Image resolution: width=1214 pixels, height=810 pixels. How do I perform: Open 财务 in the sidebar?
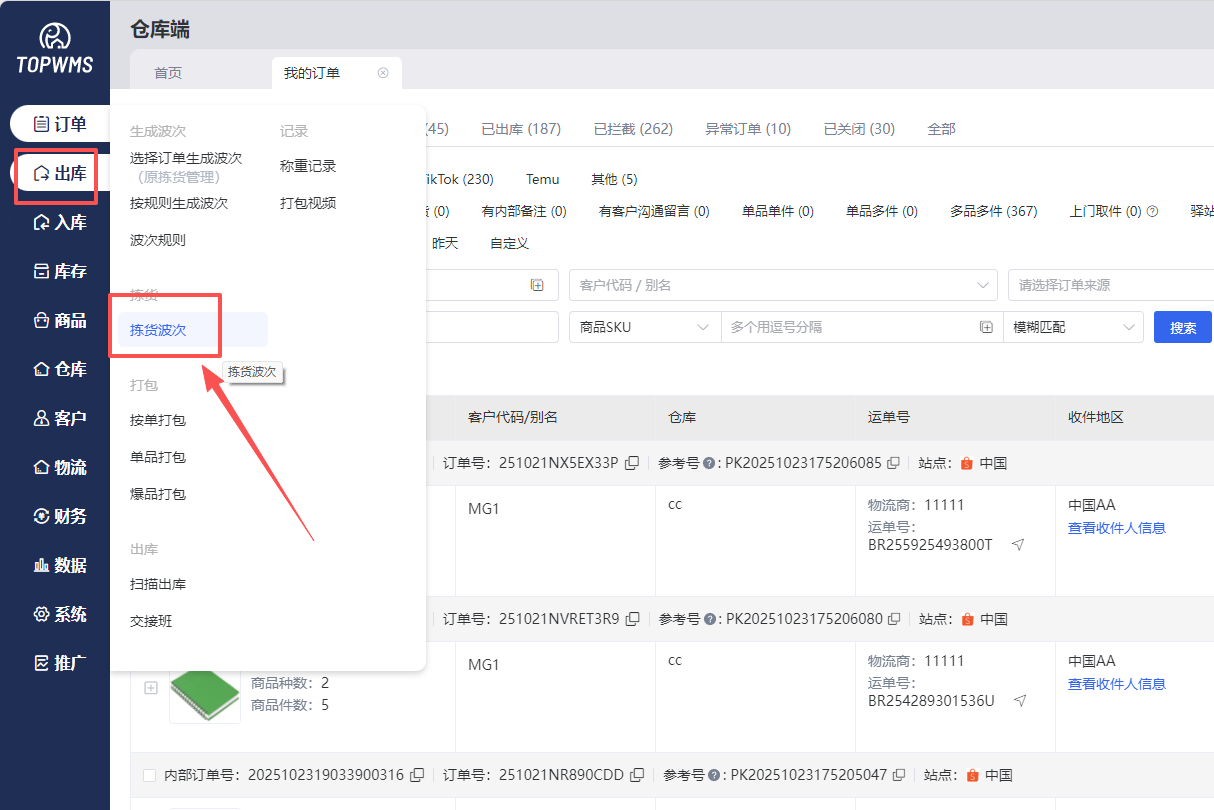(60, 516)
